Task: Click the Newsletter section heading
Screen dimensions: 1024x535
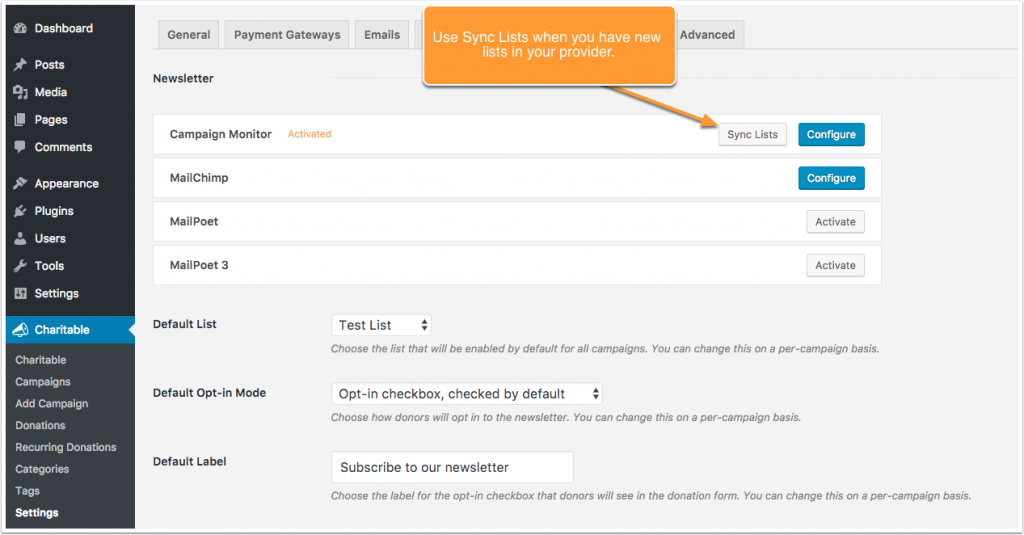Action: coord(184,78)
